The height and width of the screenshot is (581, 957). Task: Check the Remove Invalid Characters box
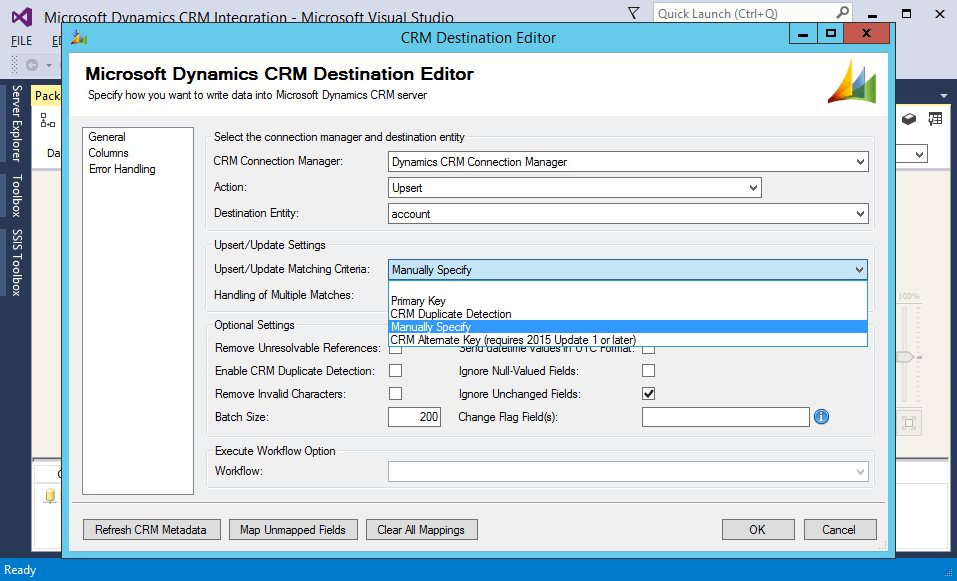click(395, 394)
